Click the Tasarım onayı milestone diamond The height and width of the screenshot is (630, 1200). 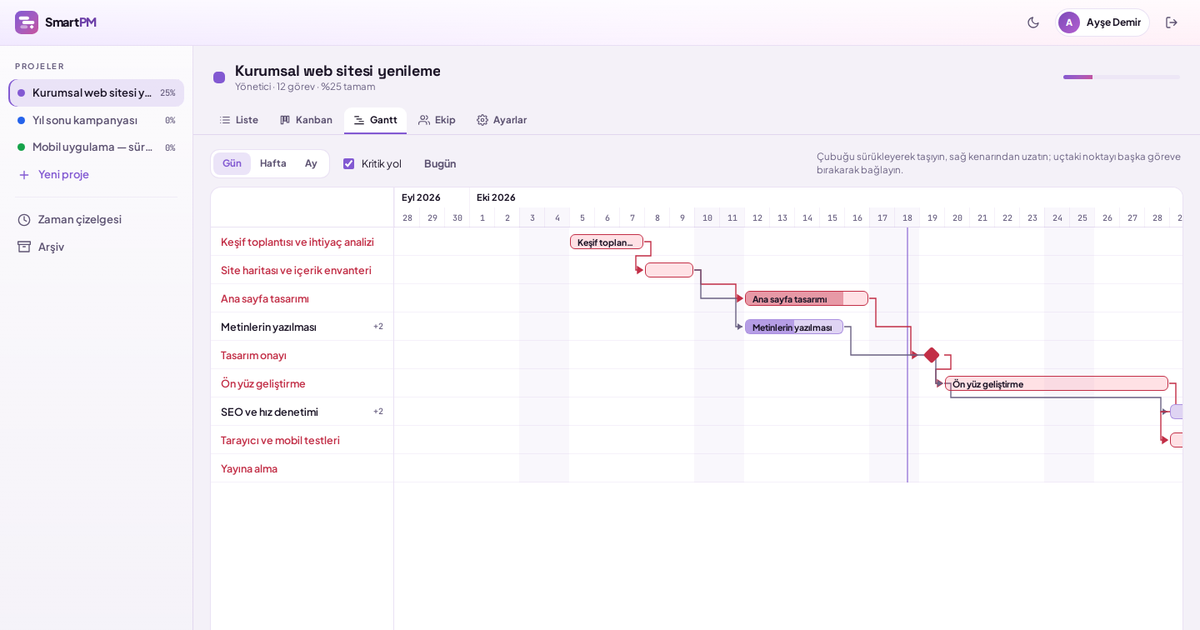pyautogui.click(x=931, y=355)
